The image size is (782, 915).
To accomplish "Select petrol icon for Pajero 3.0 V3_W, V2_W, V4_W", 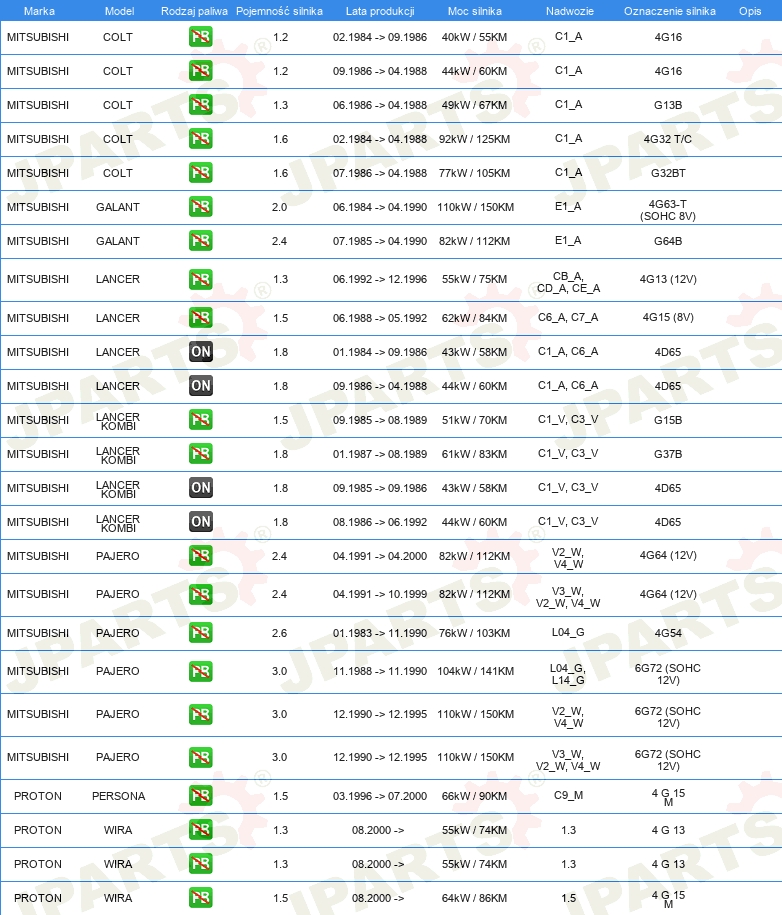I will point(200,757).
